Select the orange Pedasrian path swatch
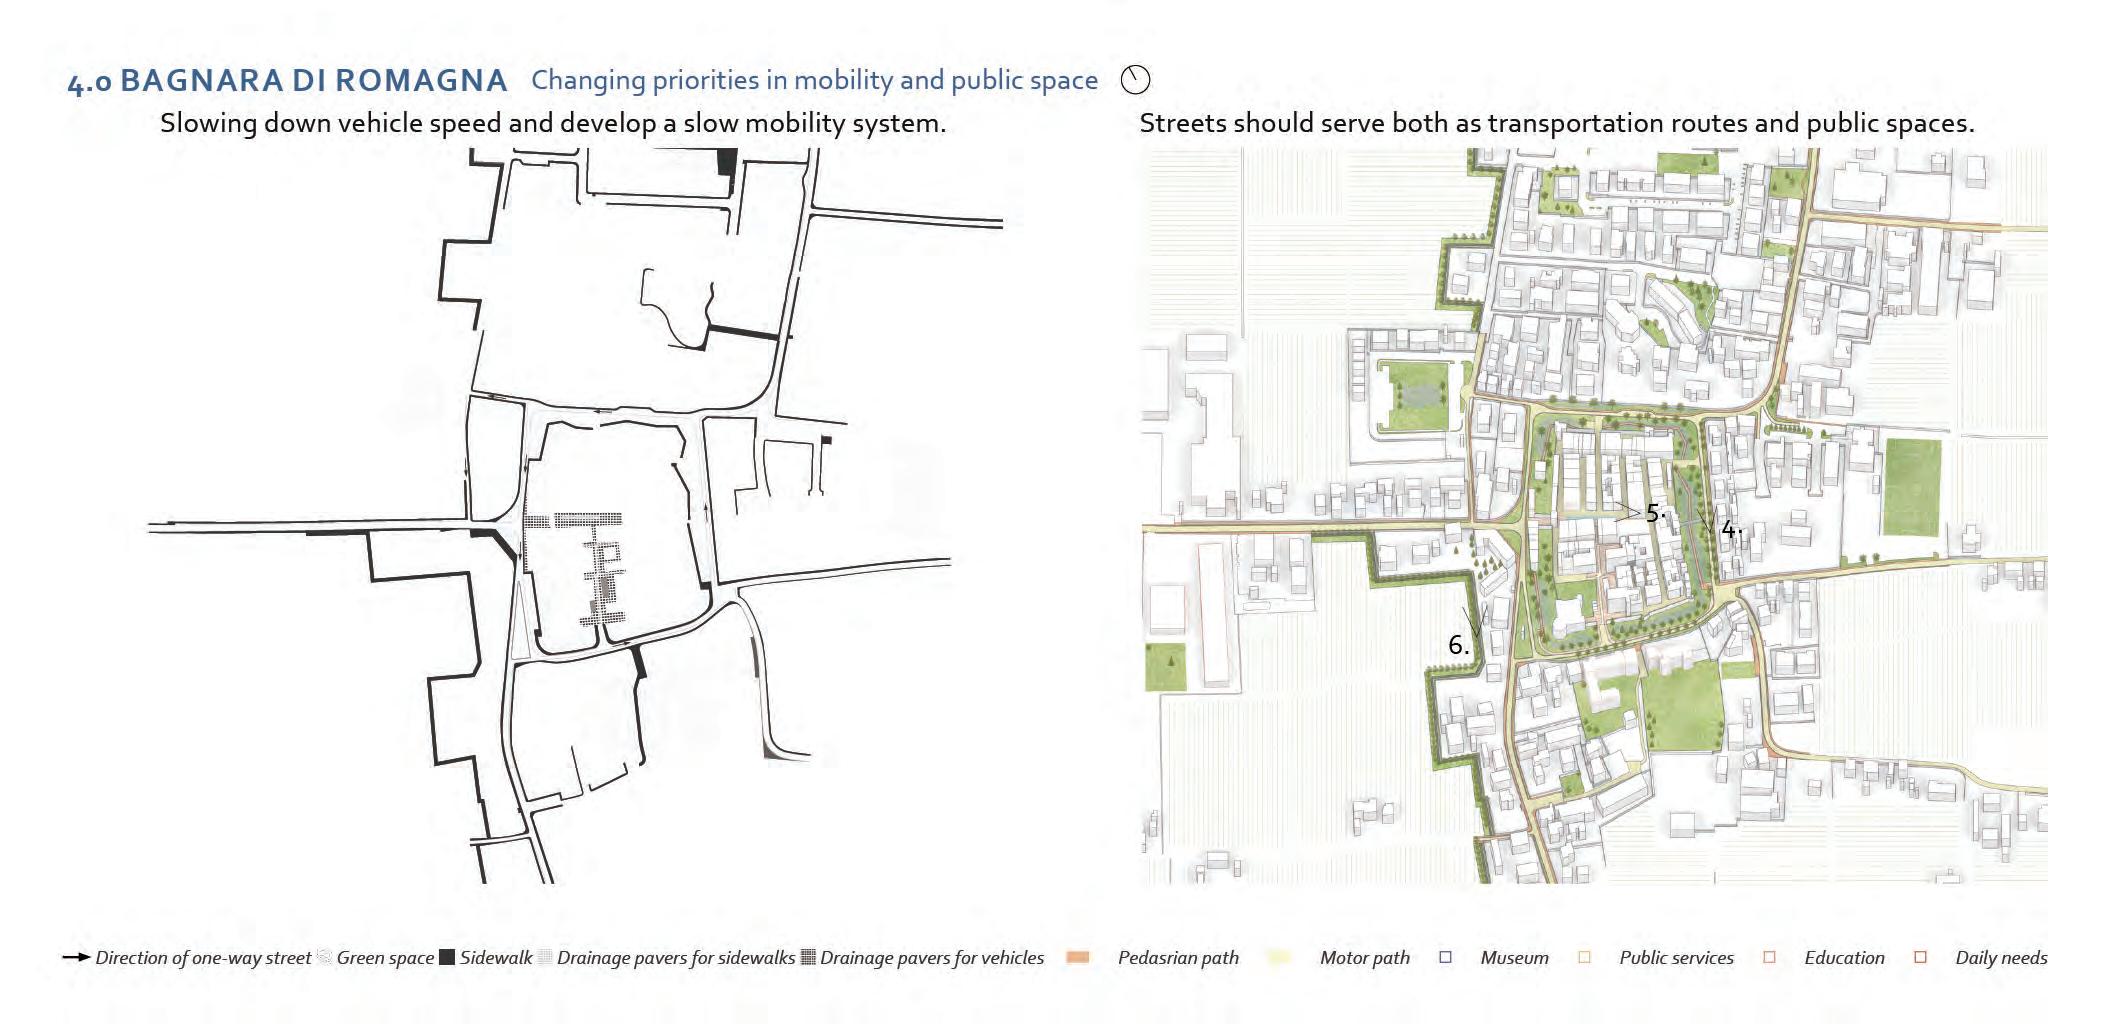2111x1030 pixels. pyautogui.click(x=1078, y=957)
